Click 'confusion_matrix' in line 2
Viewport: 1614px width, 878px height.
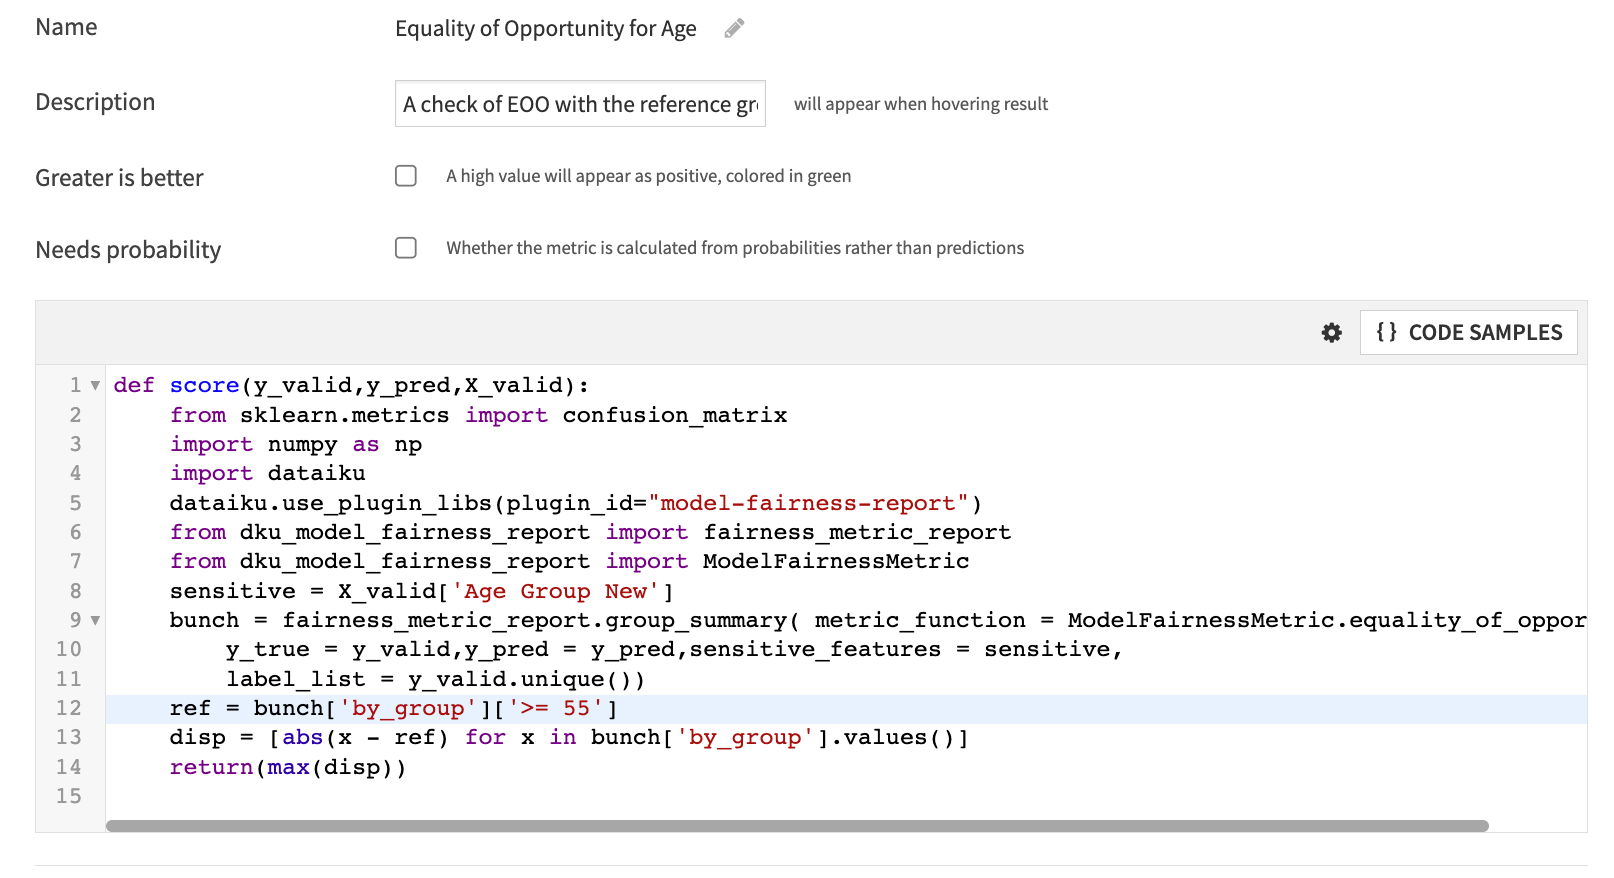tap(675, 415)
